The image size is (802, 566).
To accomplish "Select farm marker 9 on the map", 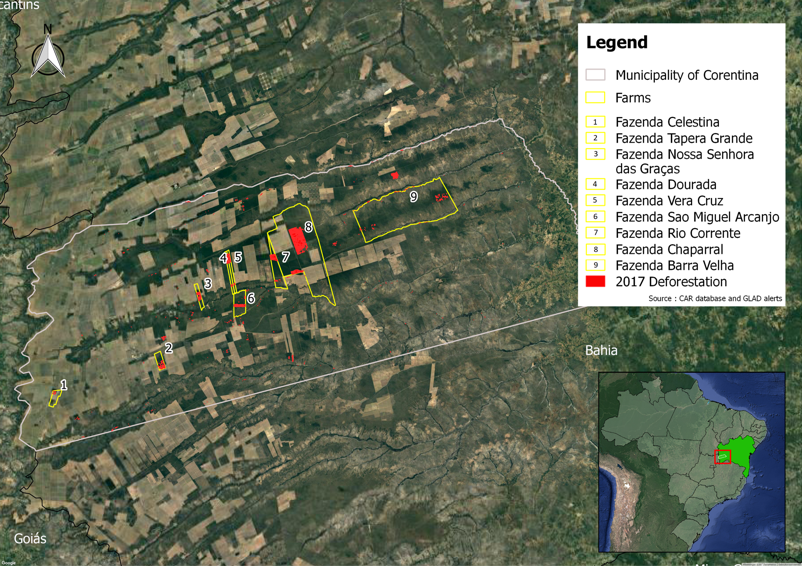I will tap(413, 197).
